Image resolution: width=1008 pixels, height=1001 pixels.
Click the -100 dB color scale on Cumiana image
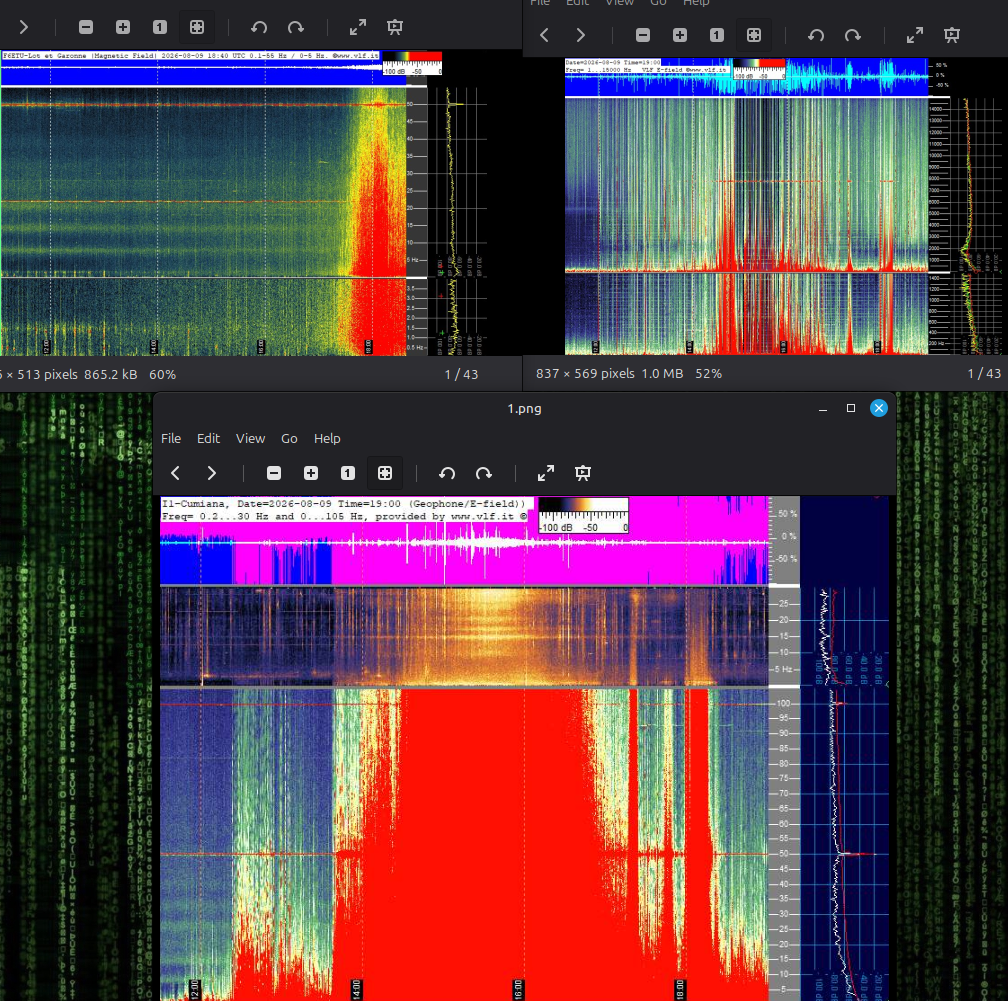[583, 516]
